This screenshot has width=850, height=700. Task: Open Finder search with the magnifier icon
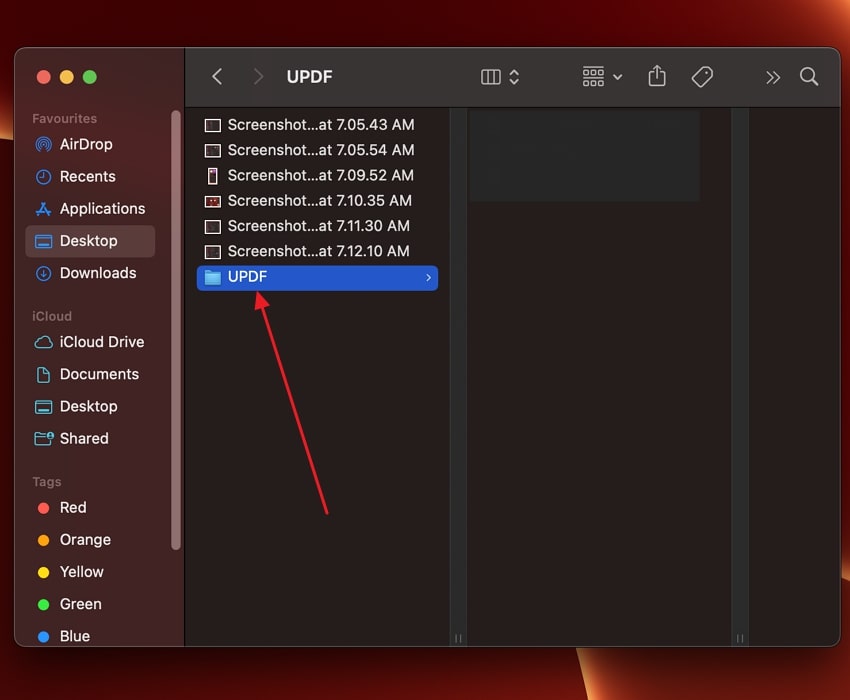coord(809,76)
